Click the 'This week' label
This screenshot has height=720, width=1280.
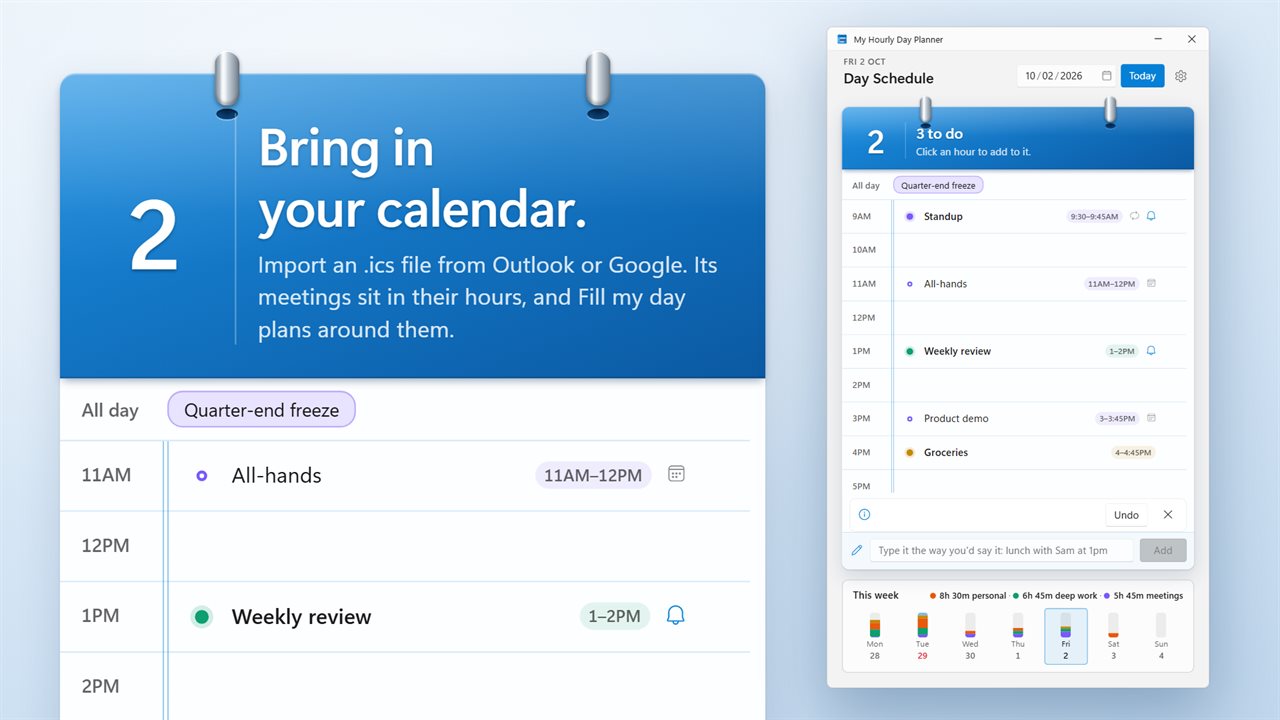(875, 595)
